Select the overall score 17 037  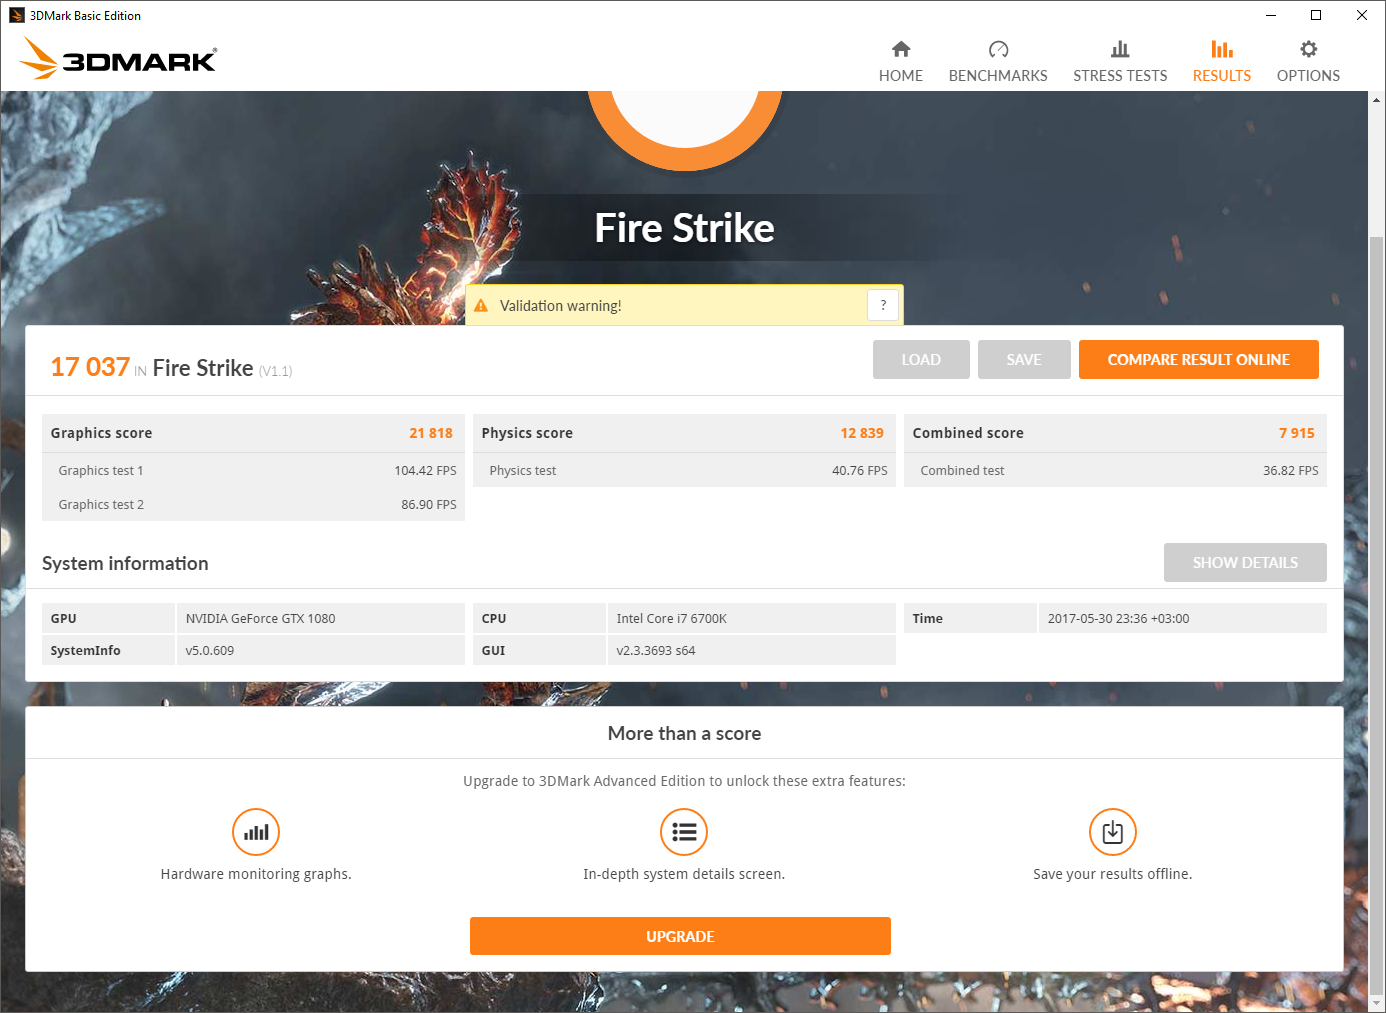coord(90,367)
